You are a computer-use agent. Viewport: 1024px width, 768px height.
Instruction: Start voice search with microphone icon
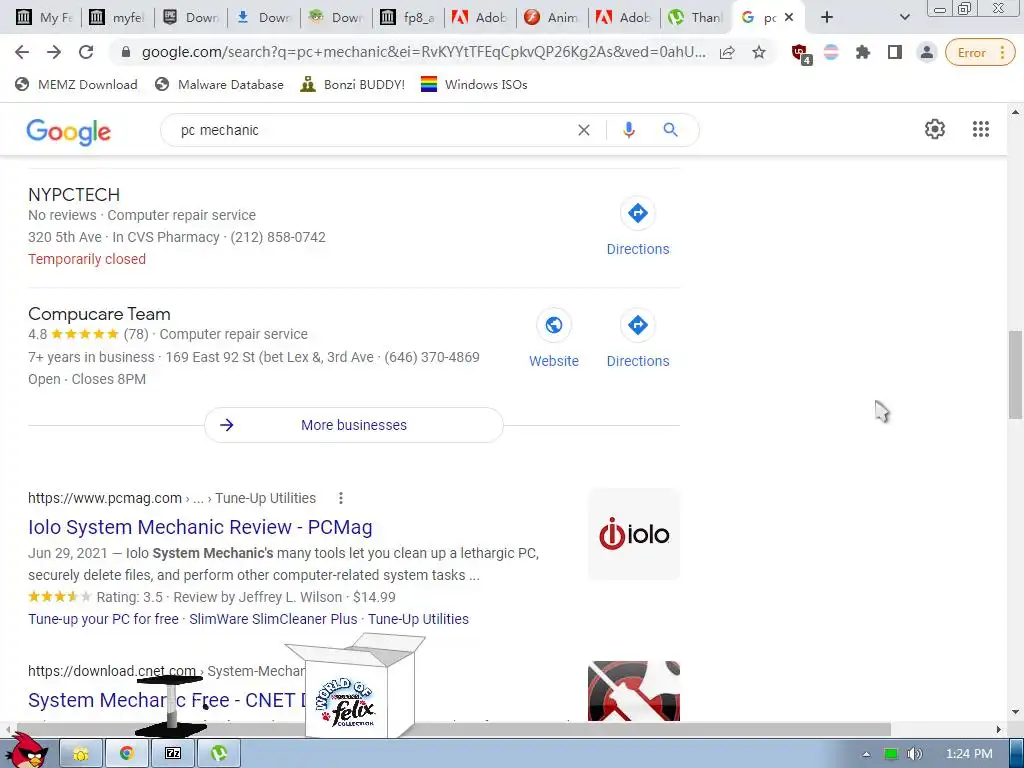[x=628, y=130]
